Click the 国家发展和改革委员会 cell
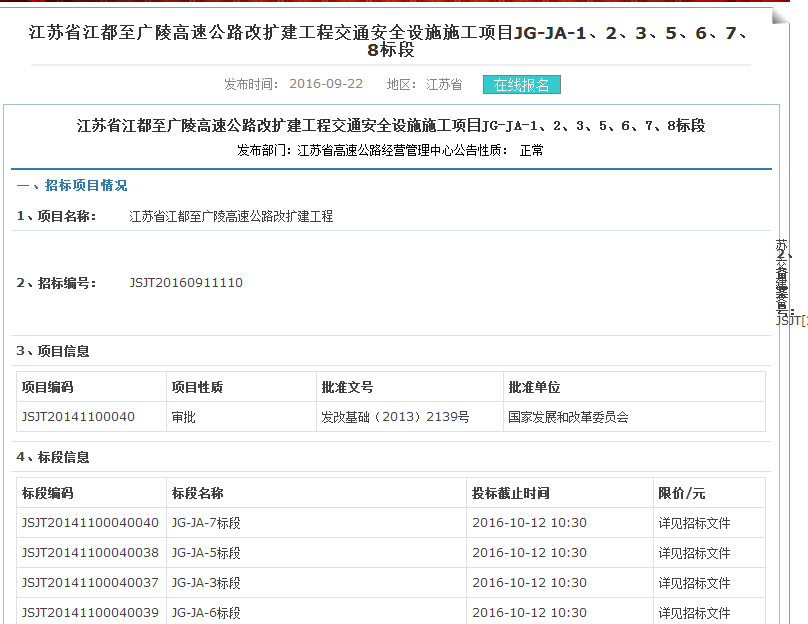Screen dimensions: 808x624 point(568,417)
